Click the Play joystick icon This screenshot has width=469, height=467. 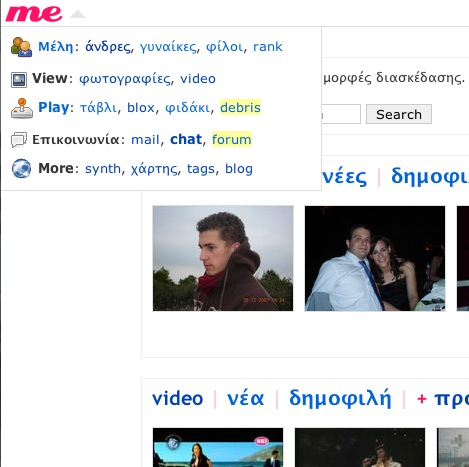tap(22, 108)
